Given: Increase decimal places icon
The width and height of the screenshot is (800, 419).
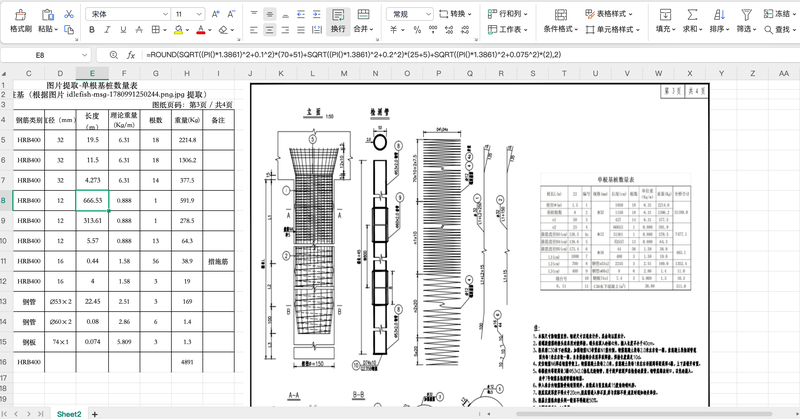Looking at the screenshot, I should coord(449,30).
